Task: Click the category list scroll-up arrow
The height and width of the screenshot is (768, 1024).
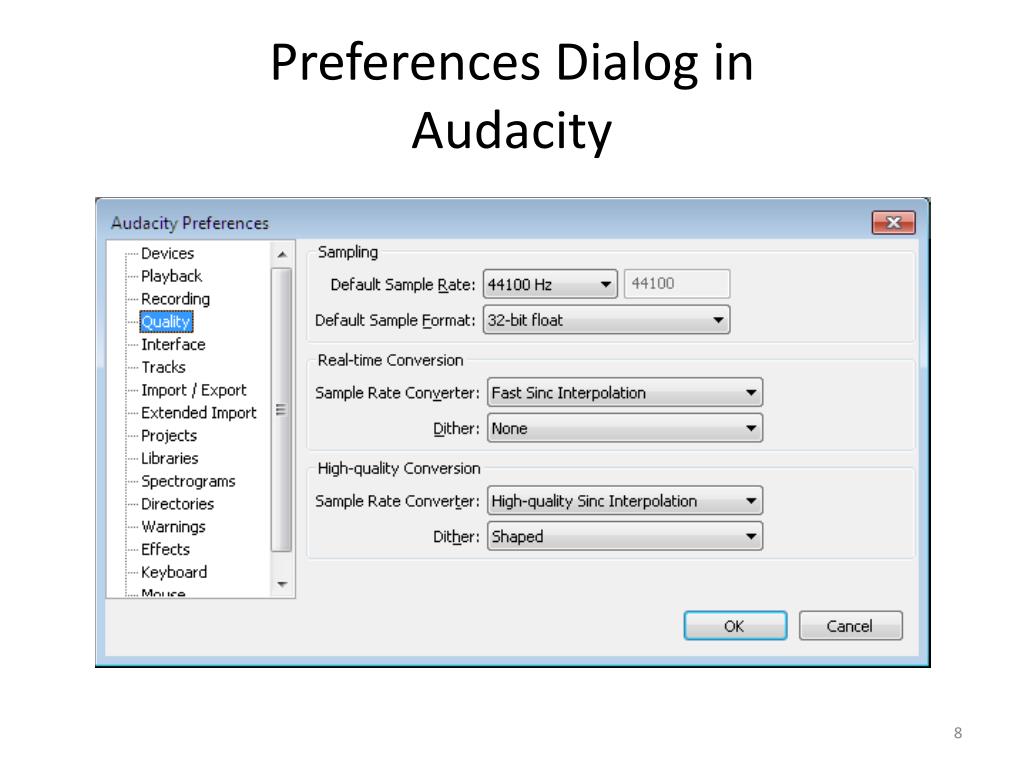Action: coord(282,254)
